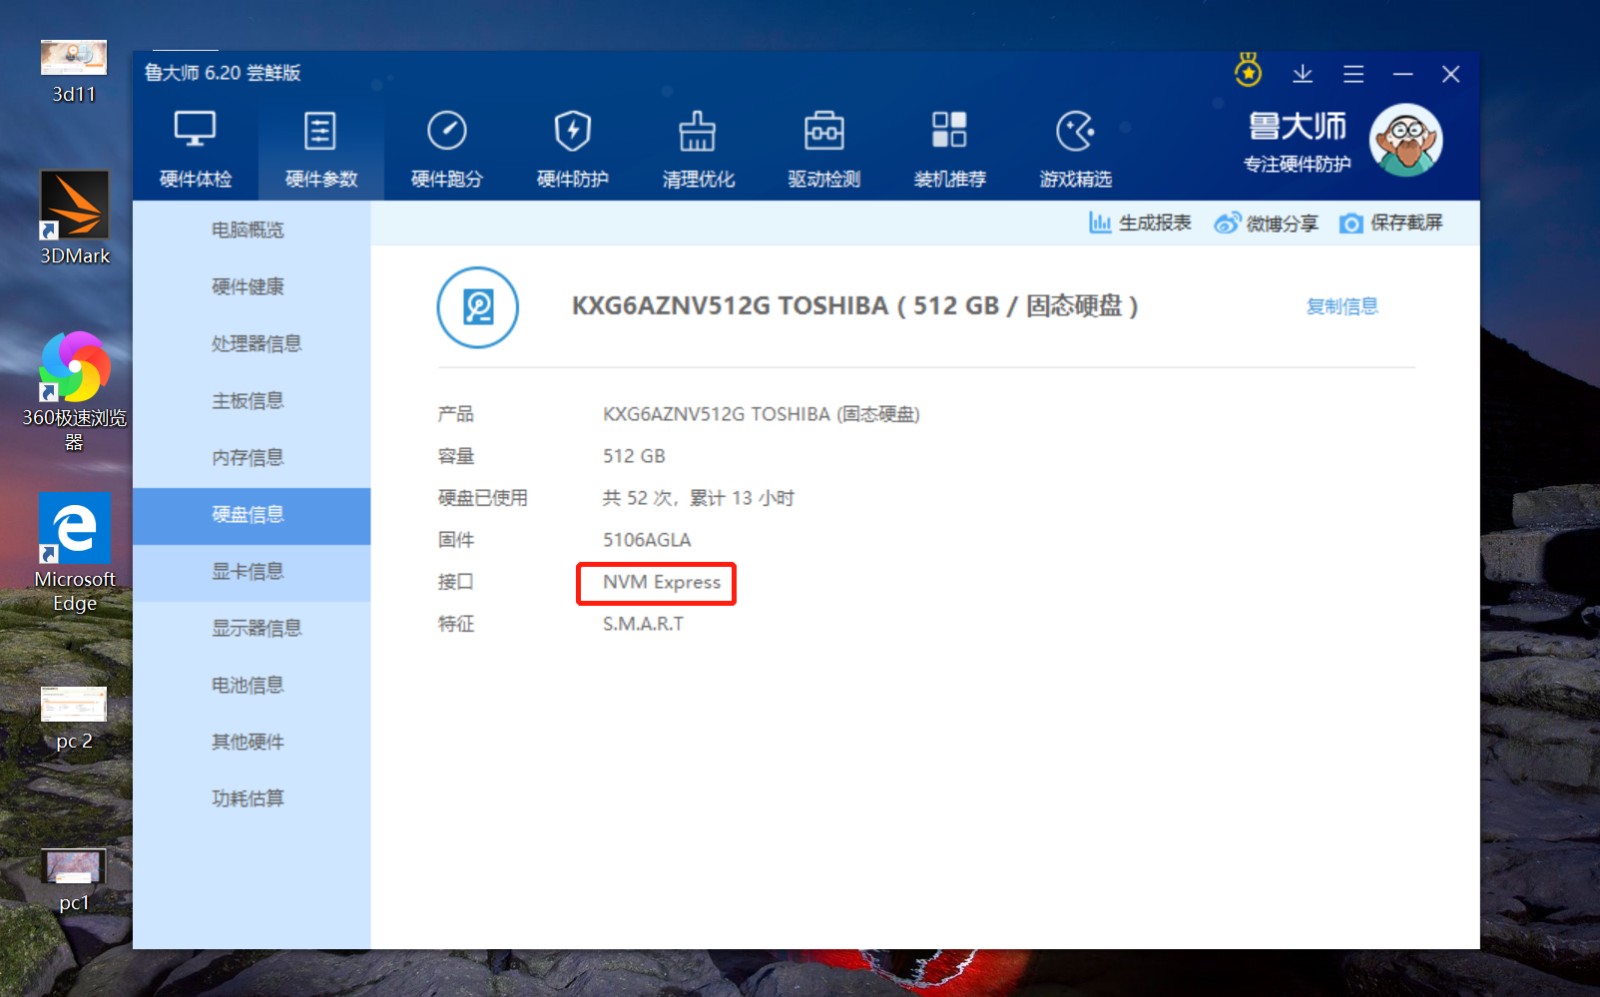Click the KXG6AZNV512G TOSHIBA heading

pyautogui.click(x=855, y=306)
